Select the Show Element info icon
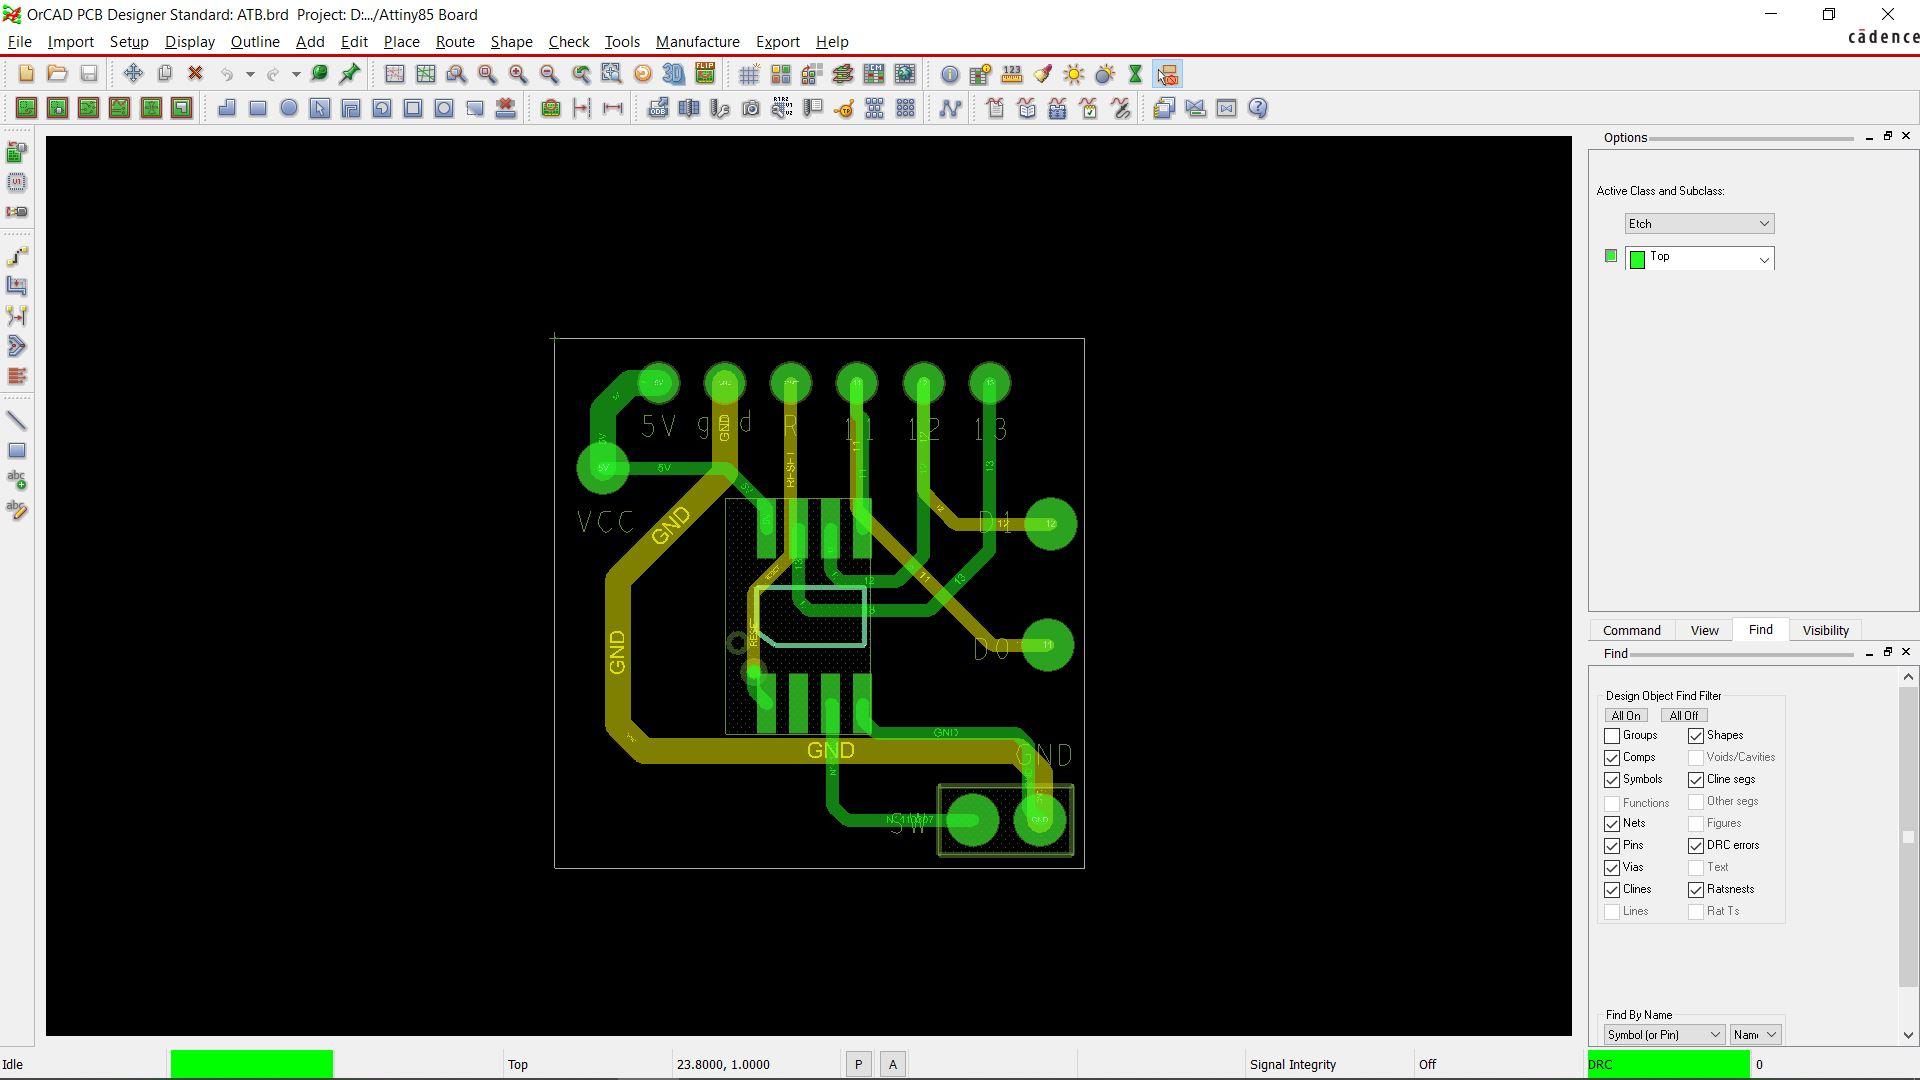Viewport: 1920px width, 1080px height. pyautogui.click(x=949, y=74)
